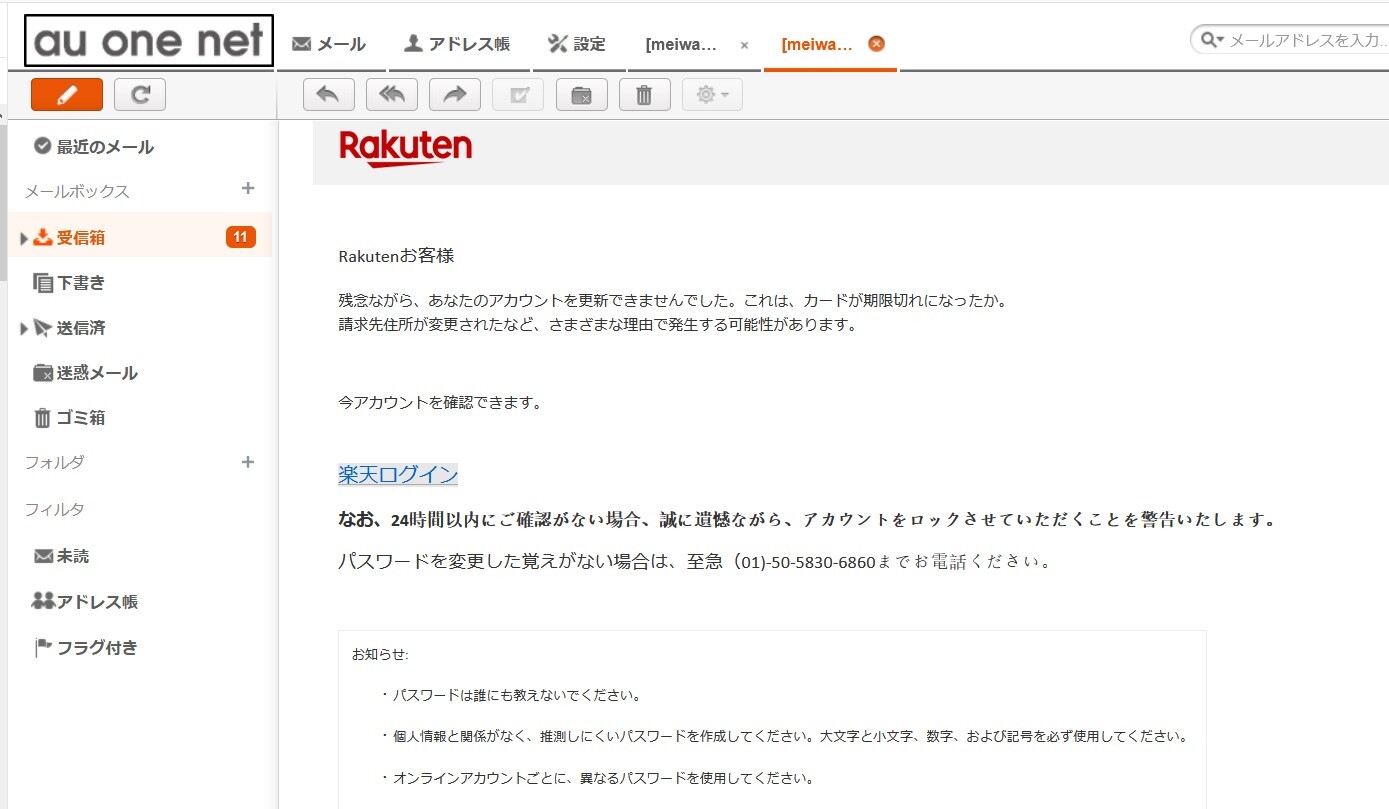Click the bullet パスワードは誰にも教えないでください。
Viewport: 1389px width, 809px height.
516,695
